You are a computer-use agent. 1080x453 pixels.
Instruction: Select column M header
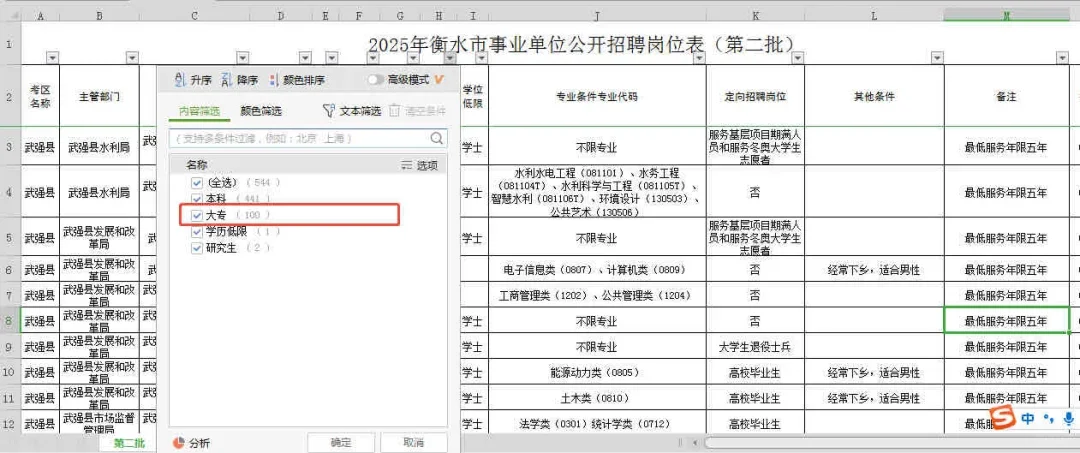[x=1006, y=15]
